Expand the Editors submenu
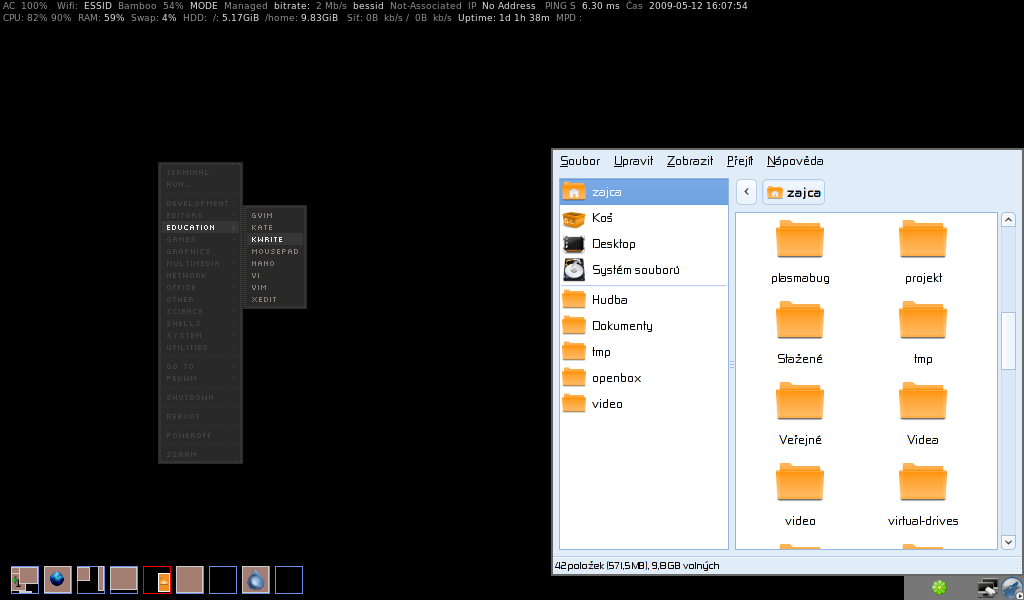The width and height of the screenshot is (1024, 600). [200, 215]
